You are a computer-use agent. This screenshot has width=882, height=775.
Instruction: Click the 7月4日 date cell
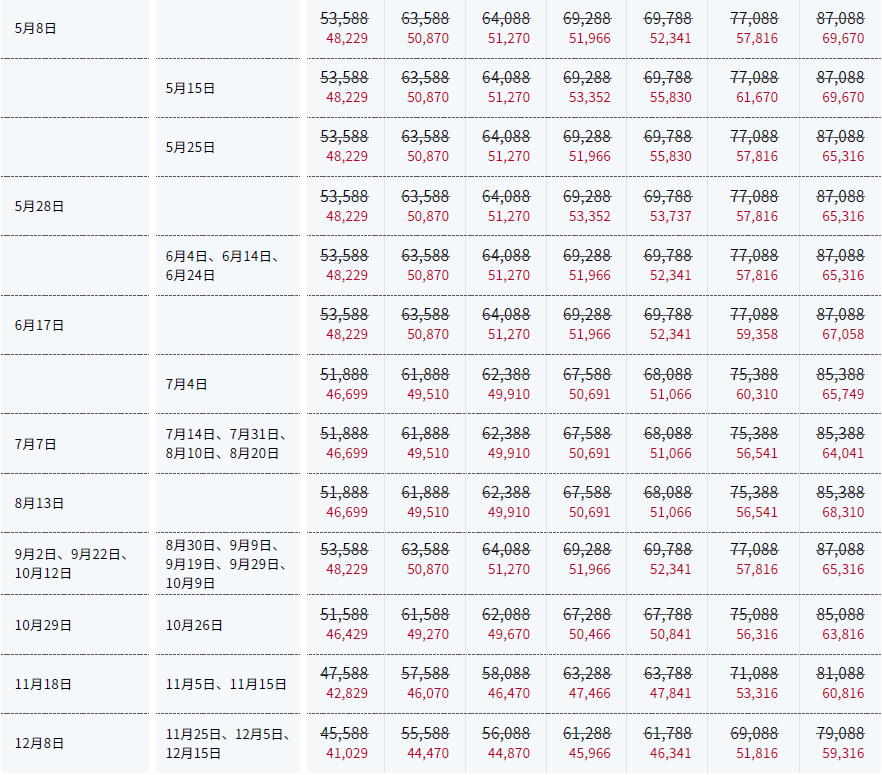click(x=187, y=384)
